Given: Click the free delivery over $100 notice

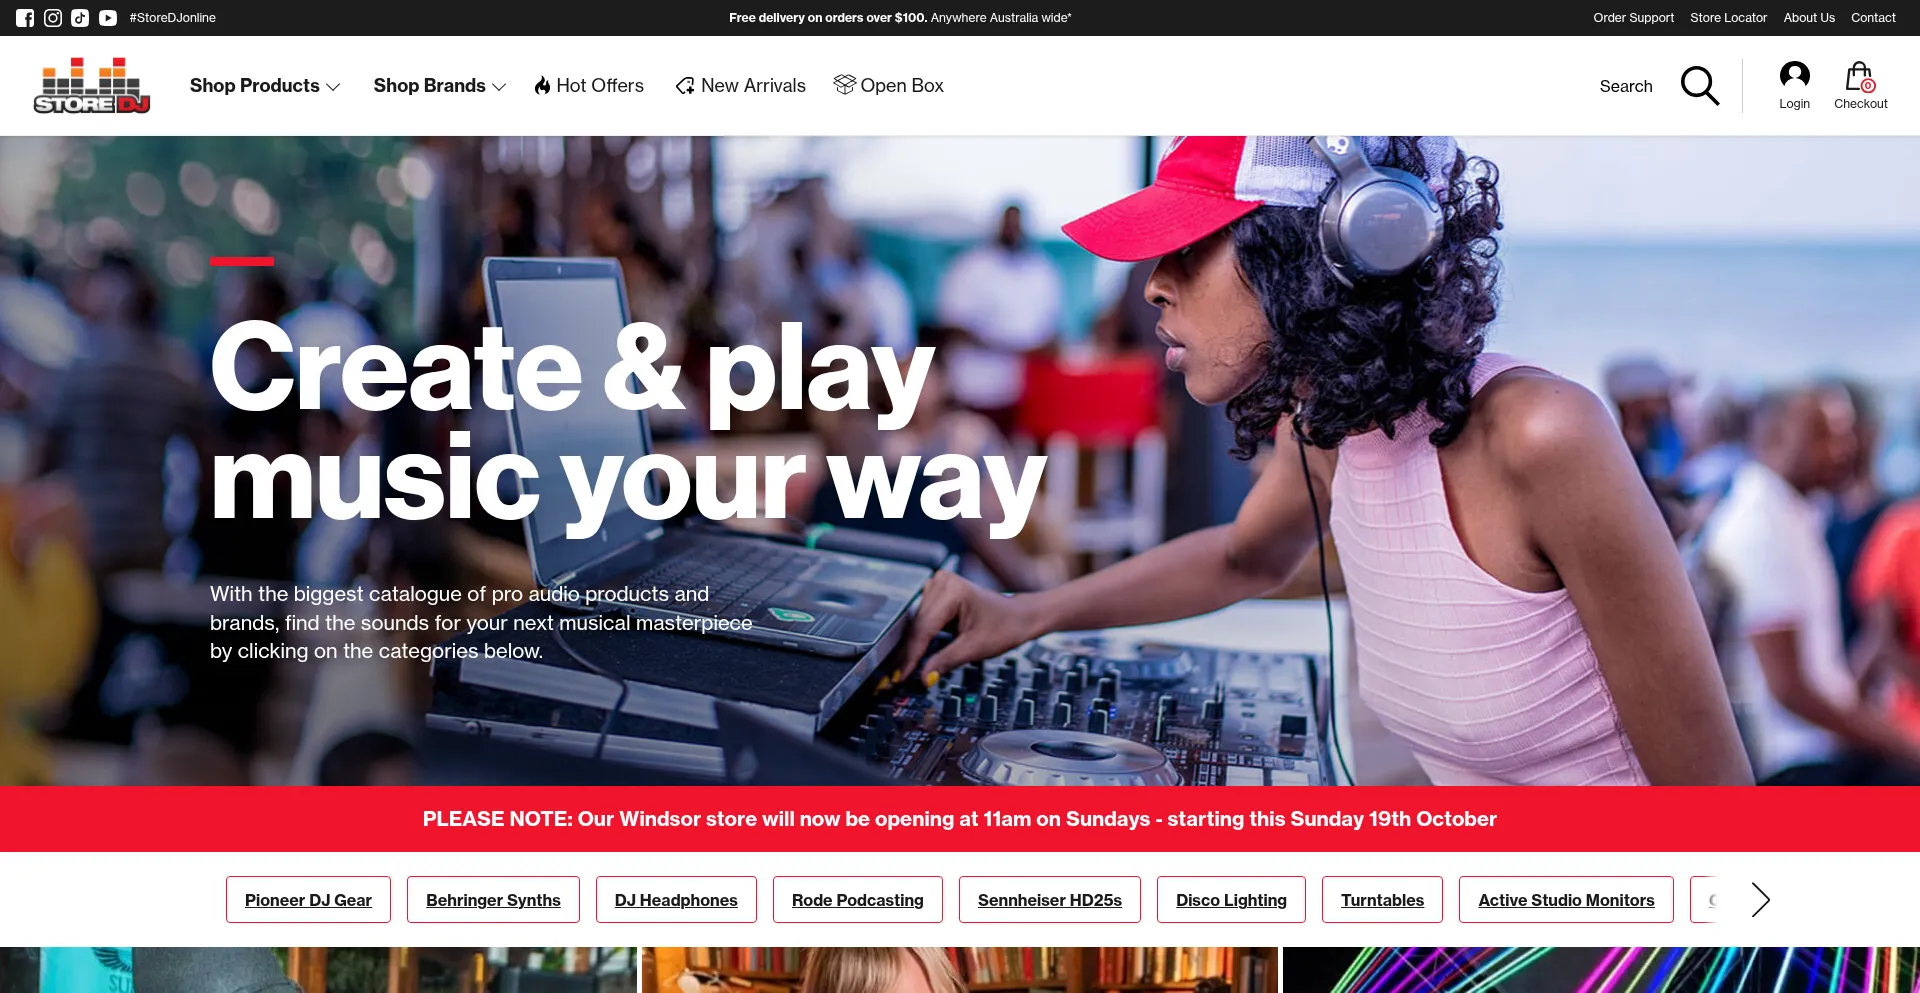Looking at the screenshot, I should tap(900, 18).
